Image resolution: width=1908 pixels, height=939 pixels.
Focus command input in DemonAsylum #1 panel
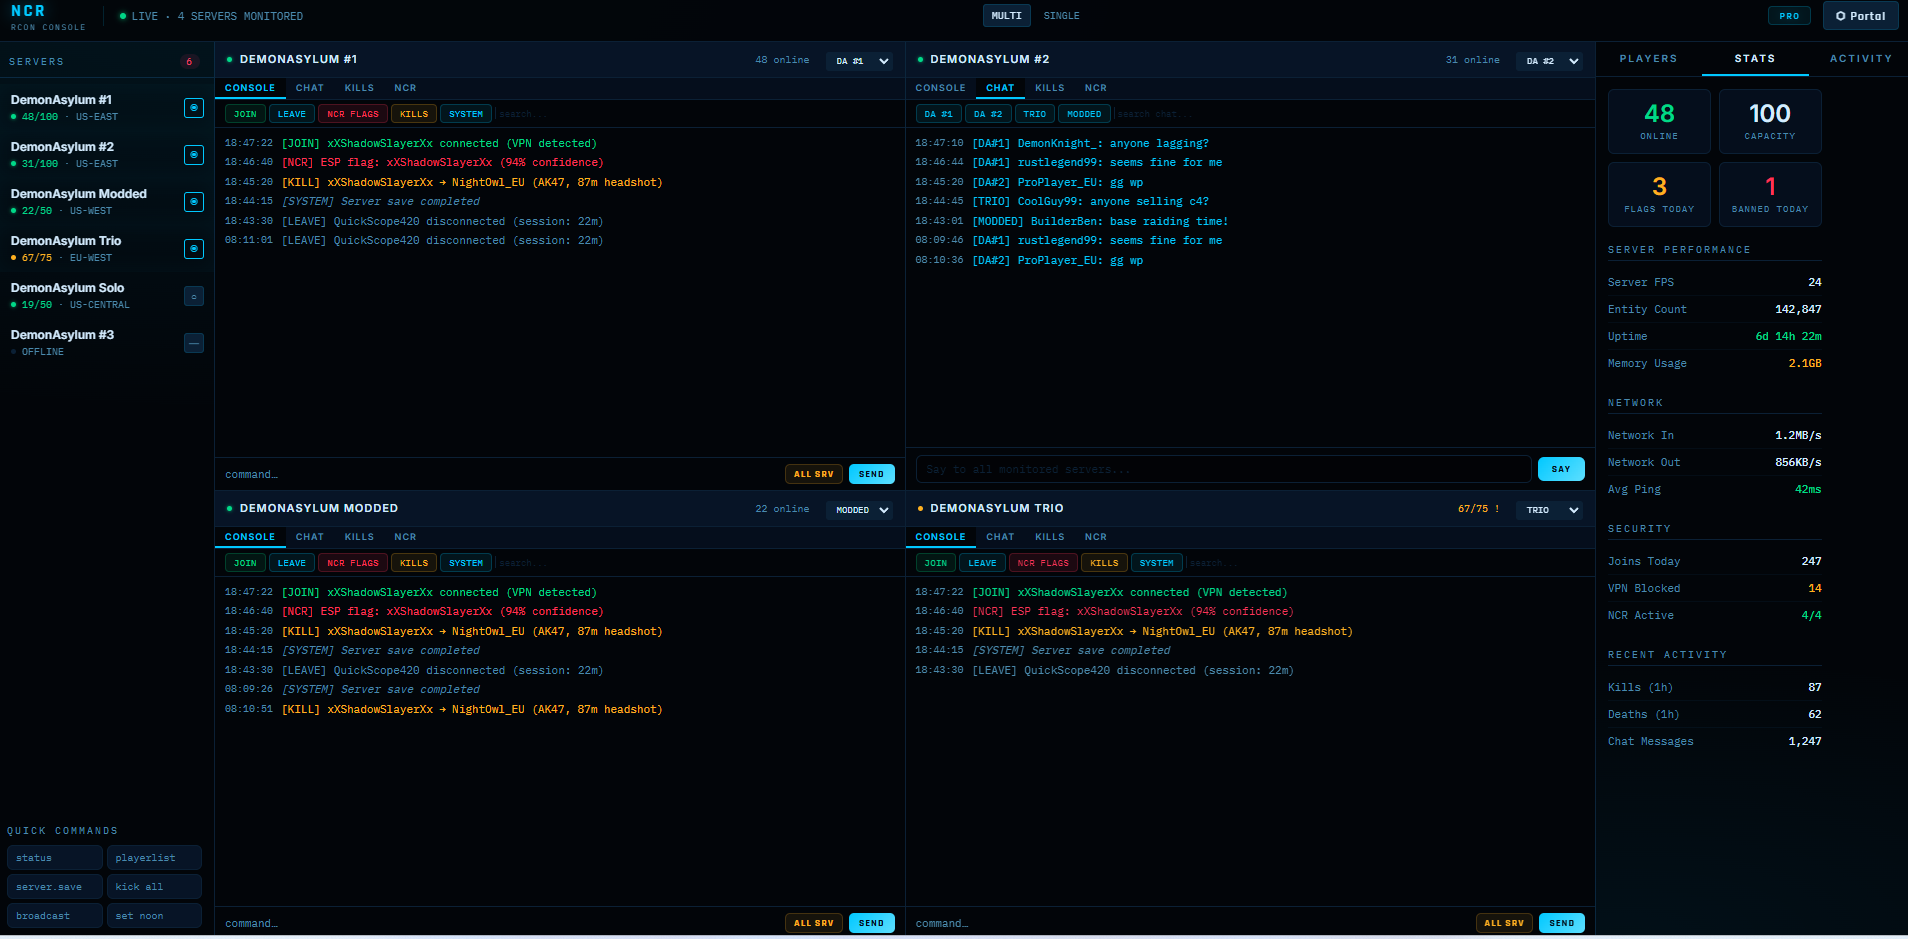click(x=500, y=474)
